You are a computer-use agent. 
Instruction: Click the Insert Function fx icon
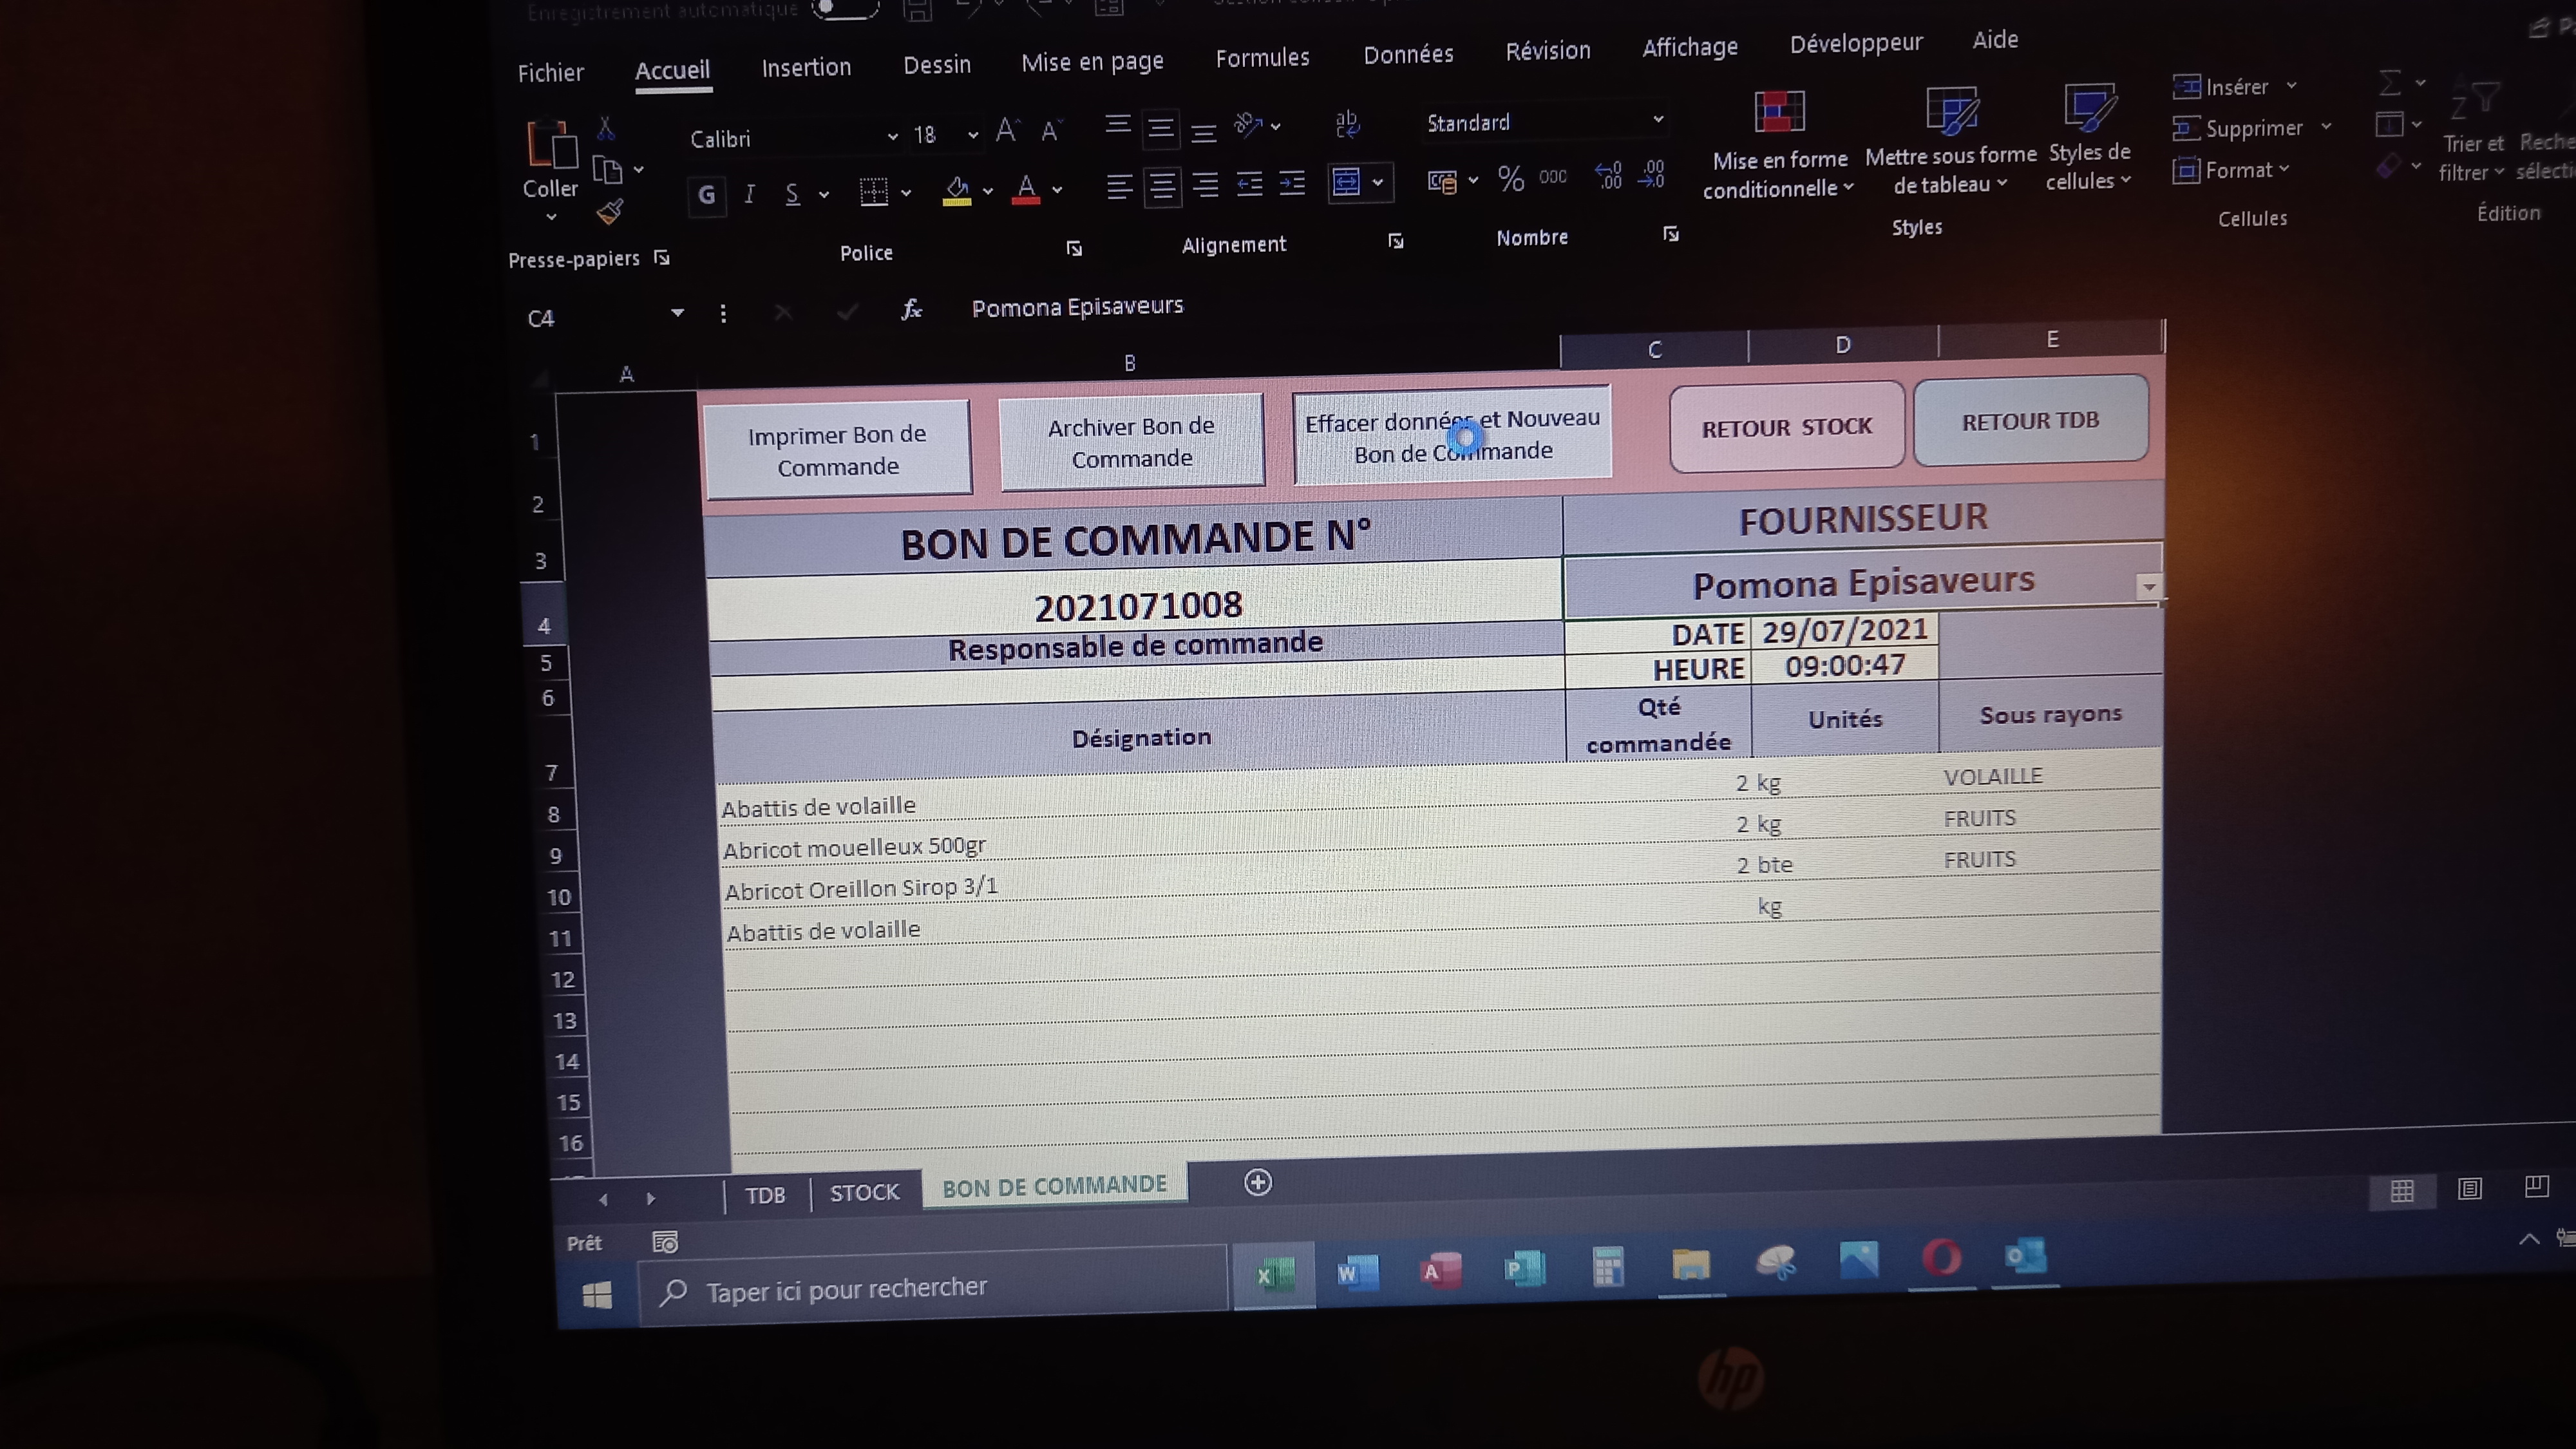[x=911, y=309]
